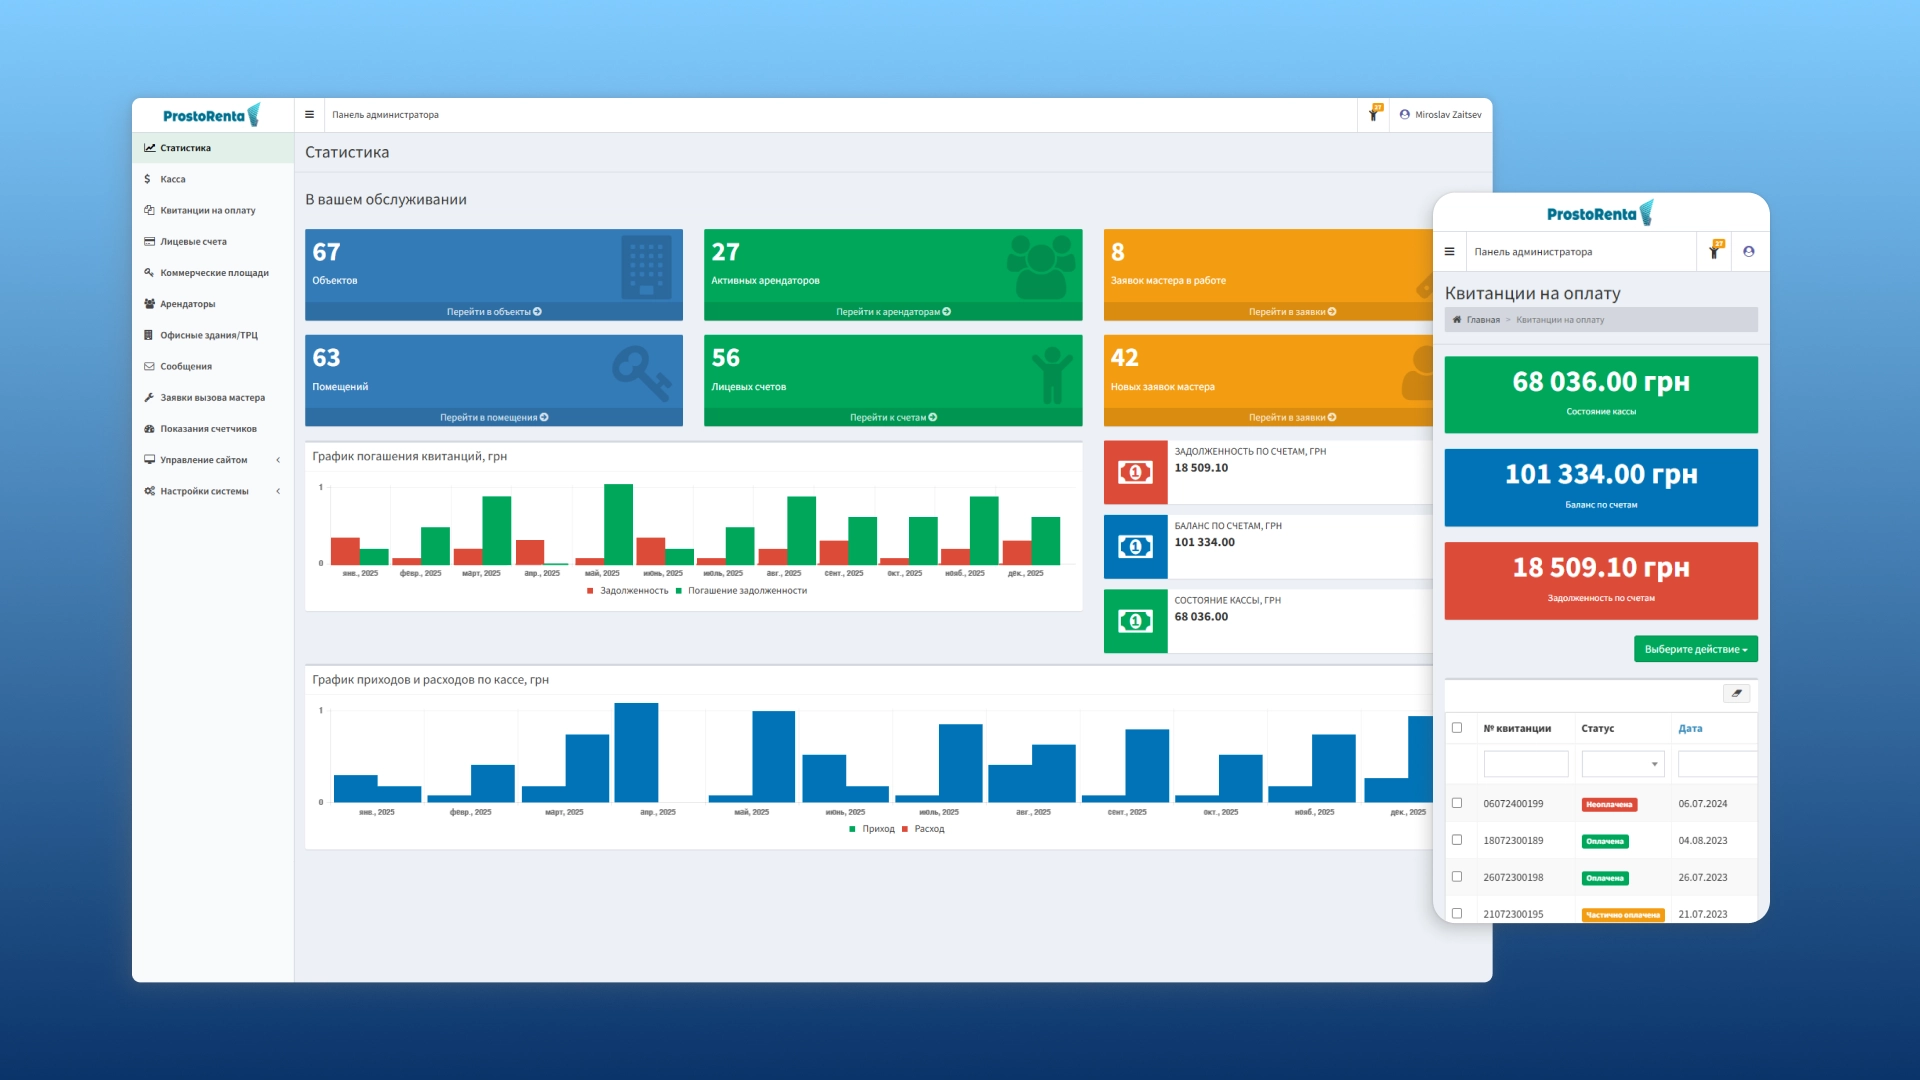This screenshot has height=1080, width=1920.
Task: Expand the Управление сайтом sidebar section
Action: (204, 460)
